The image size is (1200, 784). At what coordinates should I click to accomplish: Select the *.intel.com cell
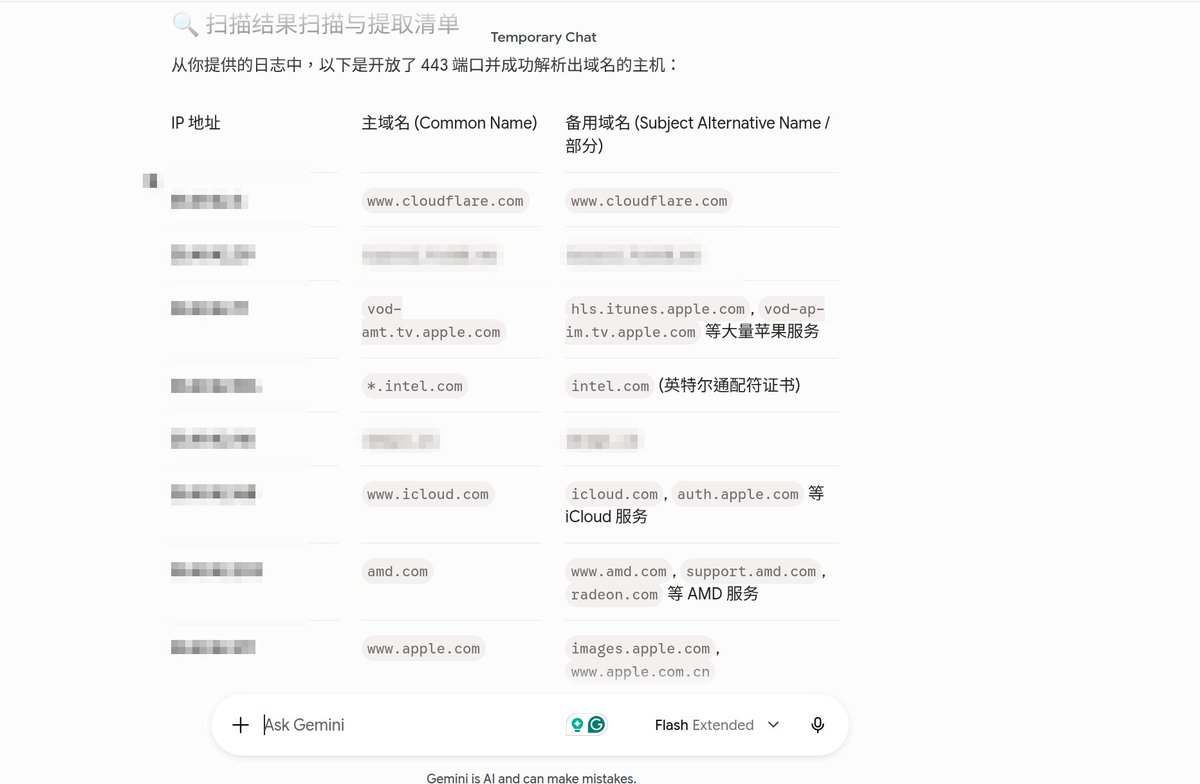pyautogui.click(x=415, y=386)
